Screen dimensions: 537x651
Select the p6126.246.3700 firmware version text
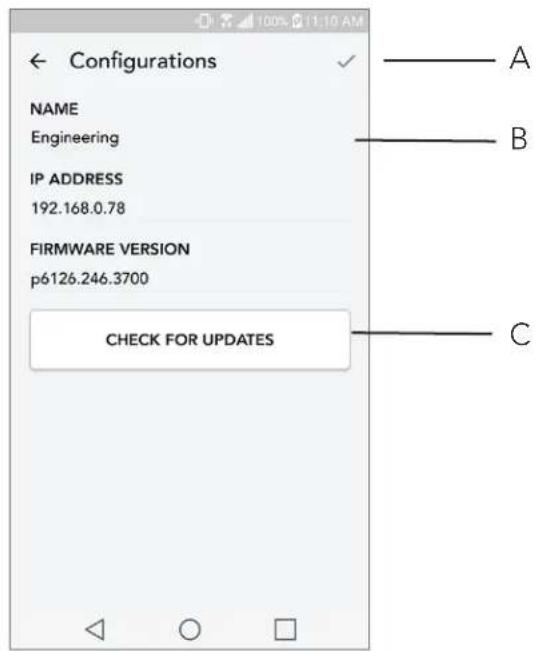coord(90,279)
